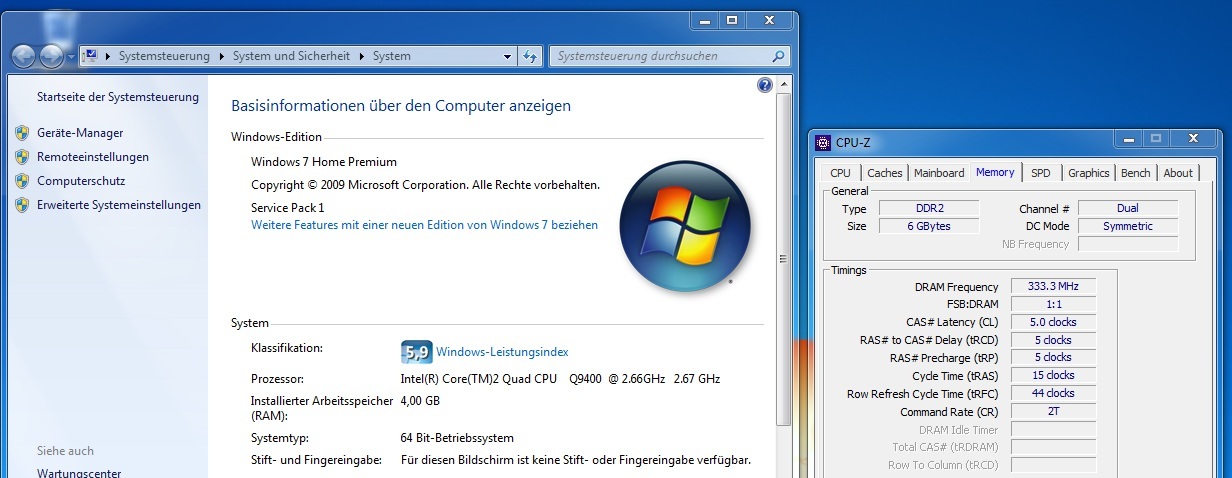1232x478 pixels.
Task: Click the Forward arrow in Systemsteuerung window
Action: pyautogui.click(x=51, y=56)
